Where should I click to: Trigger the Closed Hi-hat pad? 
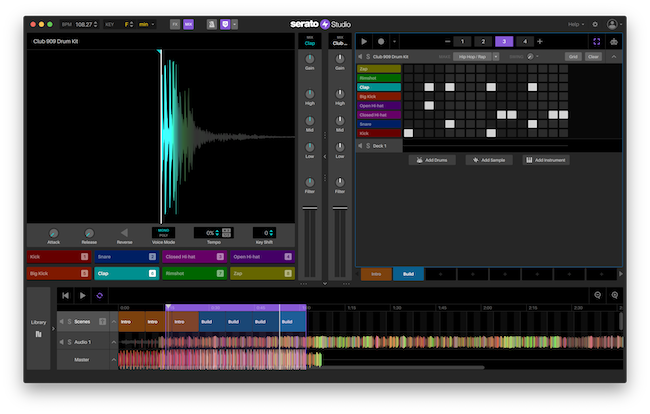tap(194, 257)
